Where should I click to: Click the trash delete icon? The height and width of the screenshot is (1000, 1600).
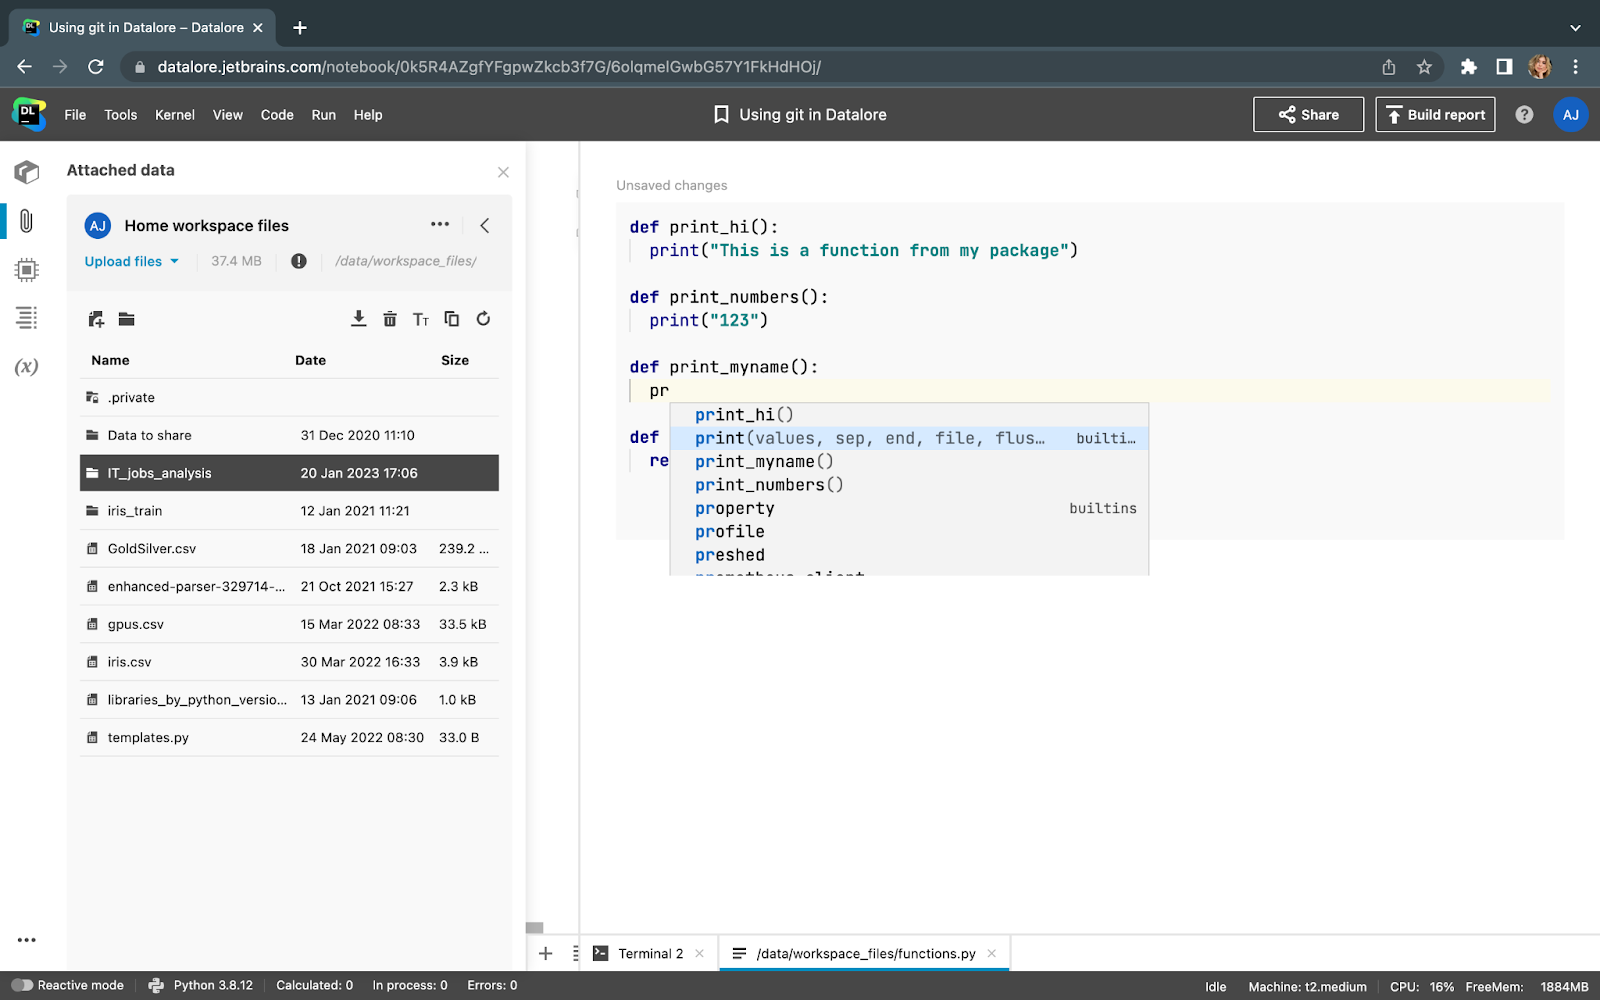pyautogui.click(x=390, y=319)
